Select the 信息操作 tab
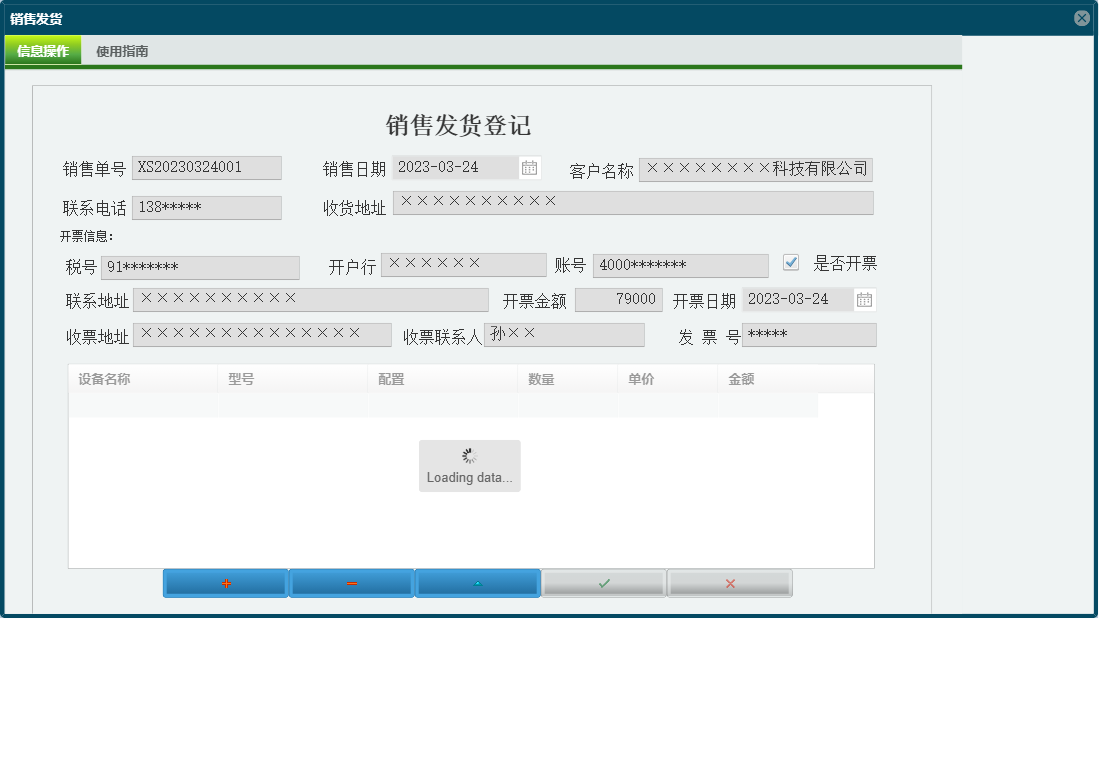Screen dimensions: 1099x762 tap(43, 51)
